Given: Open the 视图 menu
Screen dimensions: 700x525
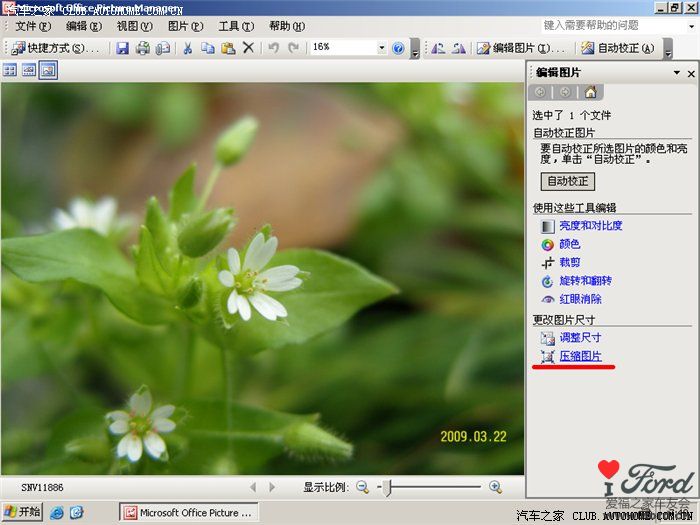Looking at the screenshot, I should coord(134,26).
